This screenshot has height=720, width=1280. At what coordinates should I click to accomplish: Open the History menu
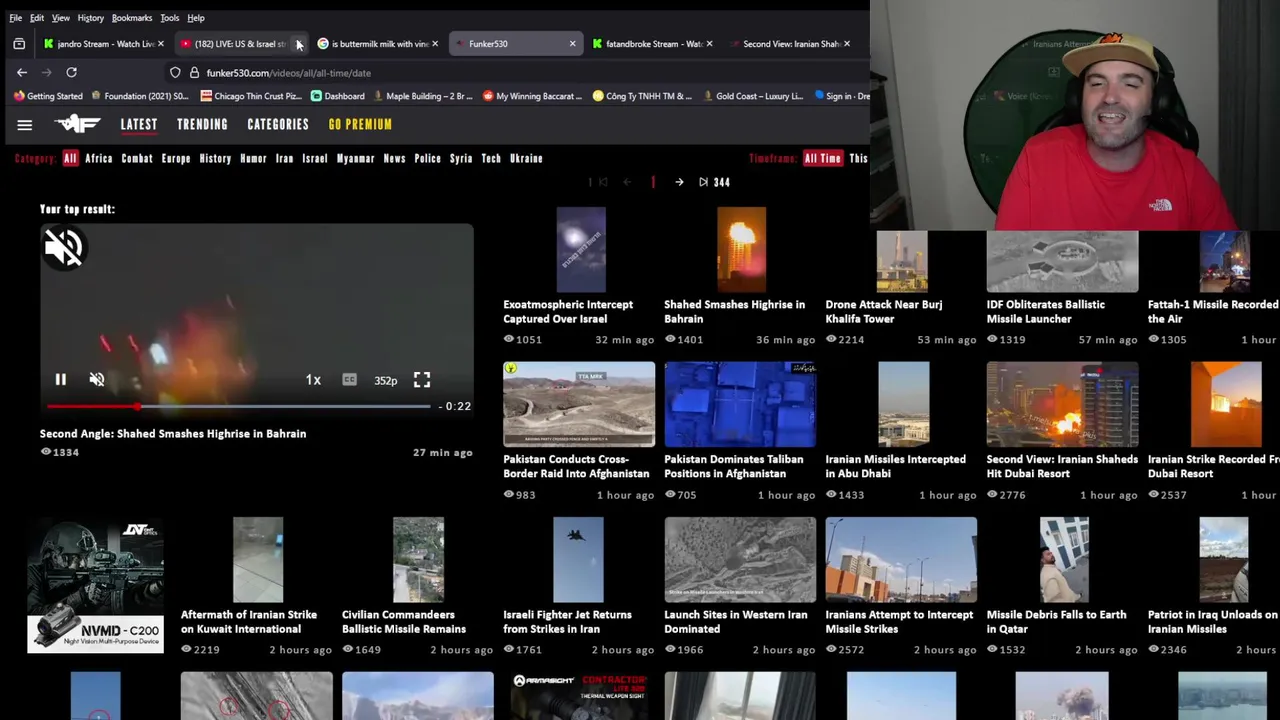point(90,18)
